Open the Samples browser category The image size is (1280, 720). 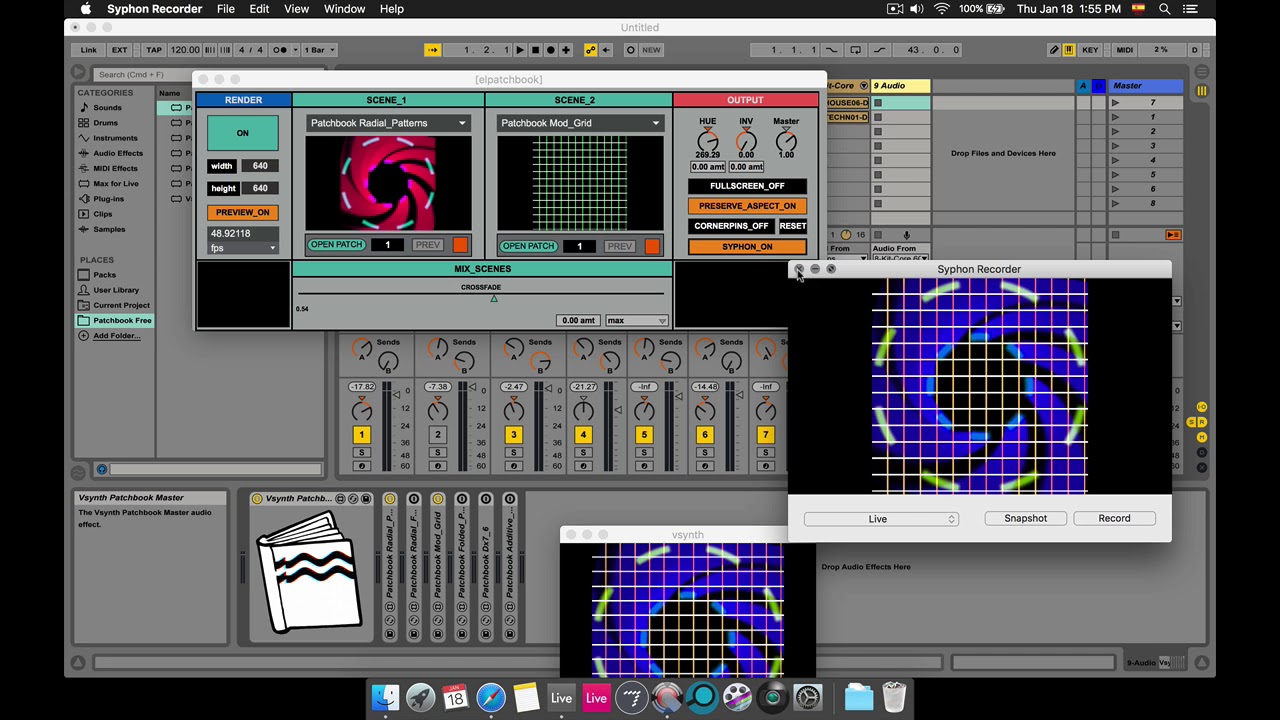109,229
